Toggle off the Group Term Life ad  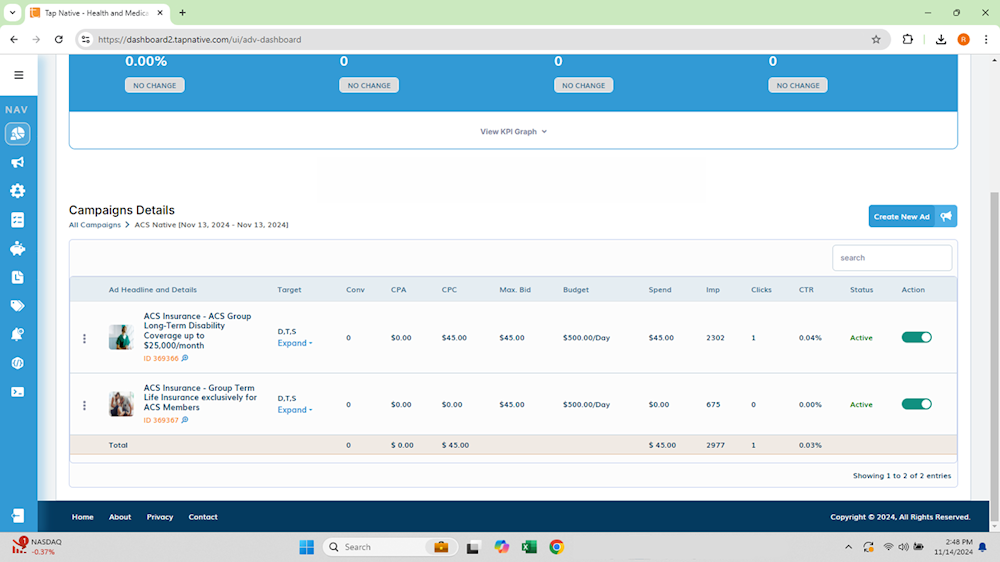point(916,404)
